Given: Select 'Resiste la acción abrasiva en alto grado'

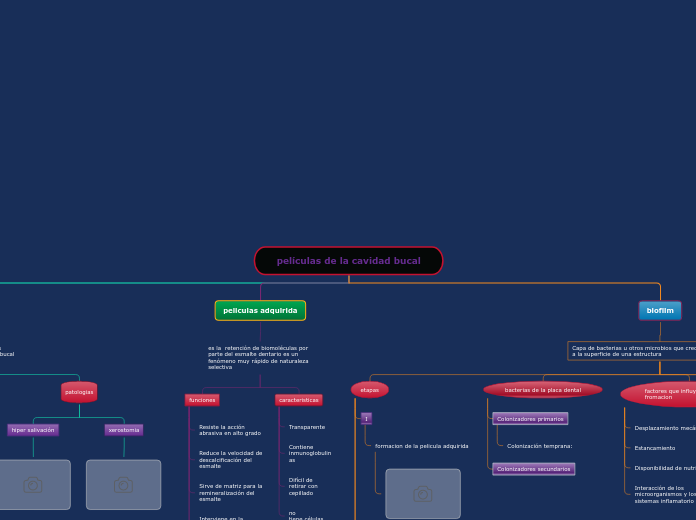Looking at the screenshot, I should coord(230,430).
